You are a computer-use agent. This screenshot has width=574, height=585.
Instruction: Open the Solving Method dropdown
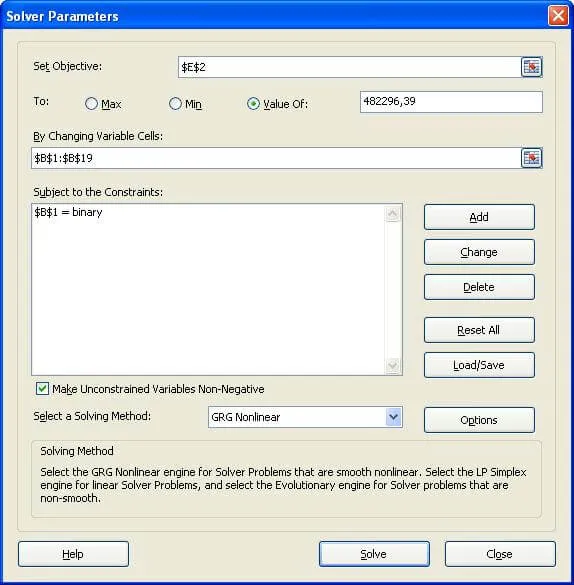393,417
